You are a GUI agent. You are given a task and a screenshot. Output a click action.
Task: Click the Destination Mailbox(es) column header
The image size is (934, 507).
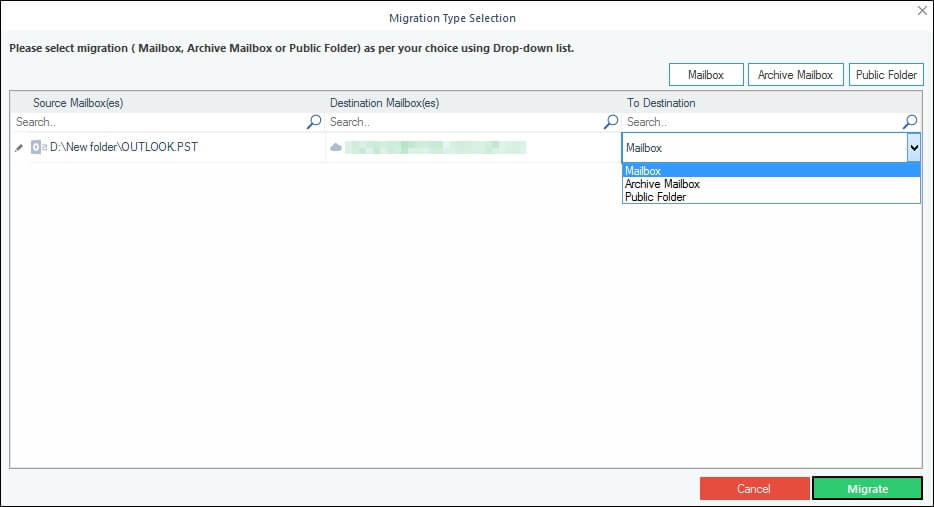[384, 103]
